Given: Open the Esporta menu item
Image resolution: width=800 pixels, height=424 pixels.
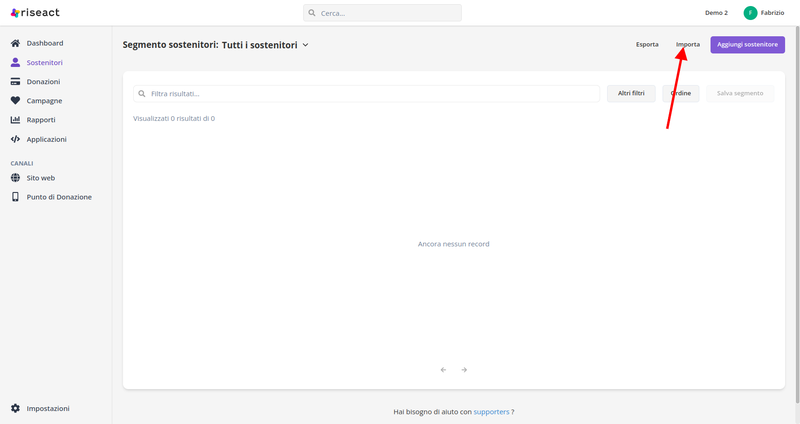Looking at the screenshot, I should [x=647, y=45].
